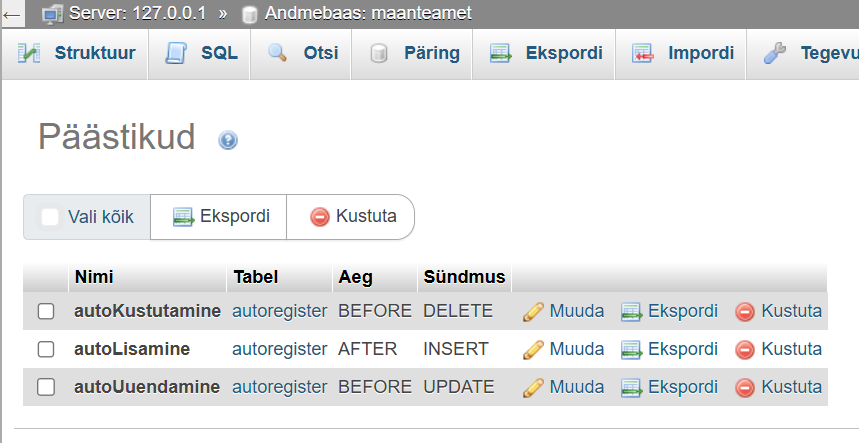
Task: Click the red delete icon for autoKustutamine
Action: (744, 312)
